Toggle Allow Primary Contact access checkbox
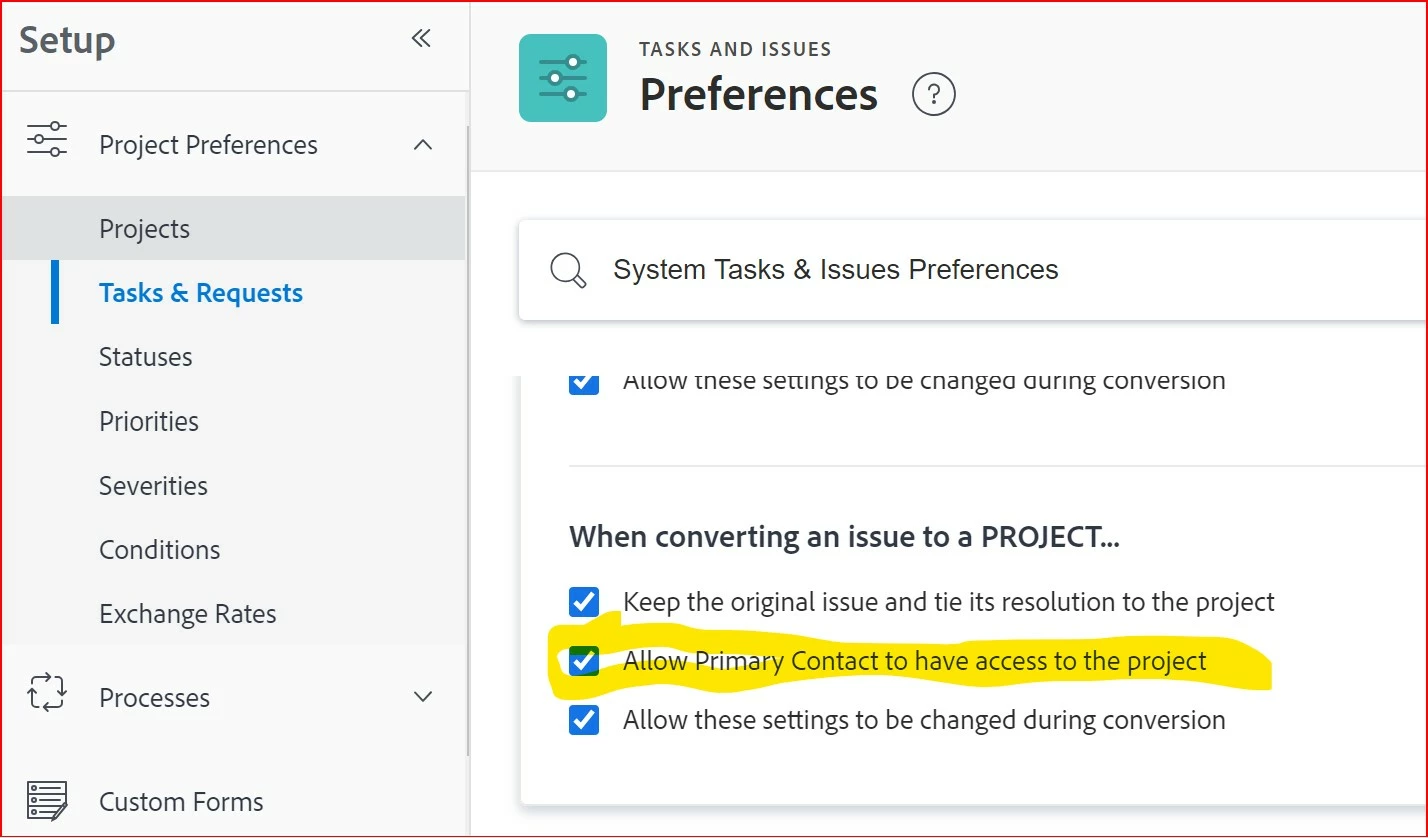The width and height of the screenshot is (1428, 838). (x=584, y=661)
